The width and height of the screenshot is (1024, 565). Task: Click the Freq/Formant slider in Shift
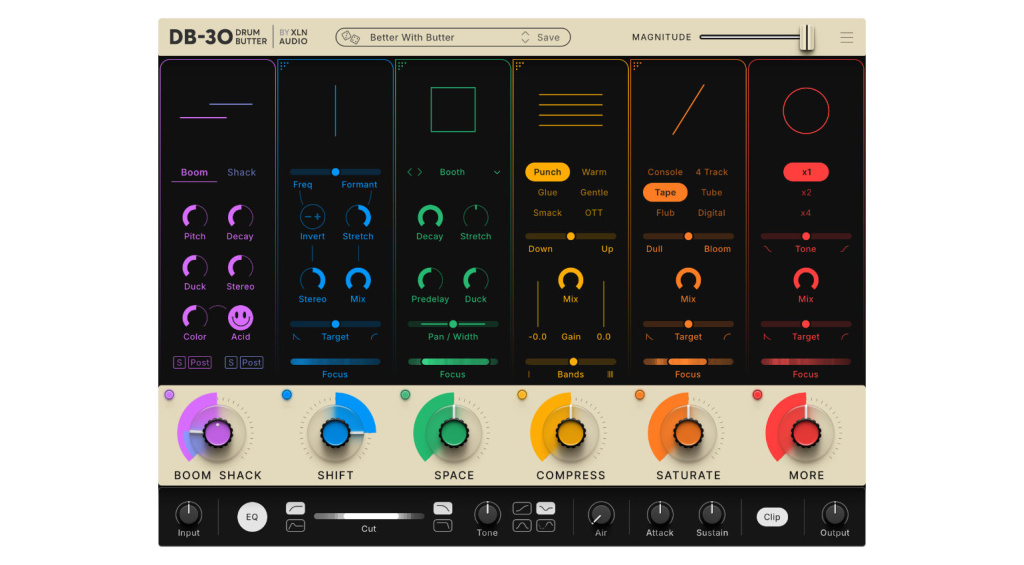click(335, 172)
